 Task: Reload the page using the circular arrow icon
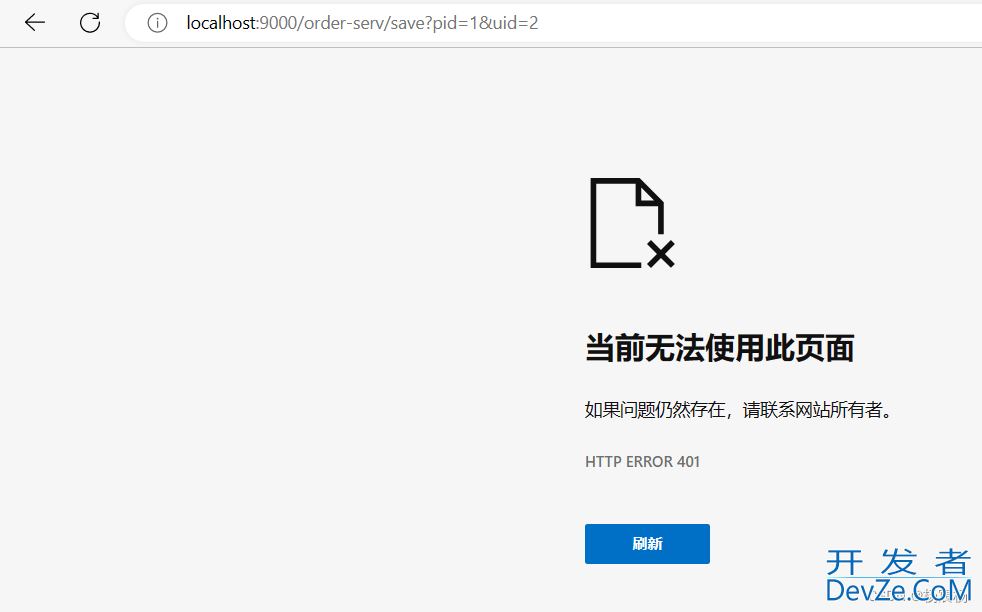(x=90, y=23)
